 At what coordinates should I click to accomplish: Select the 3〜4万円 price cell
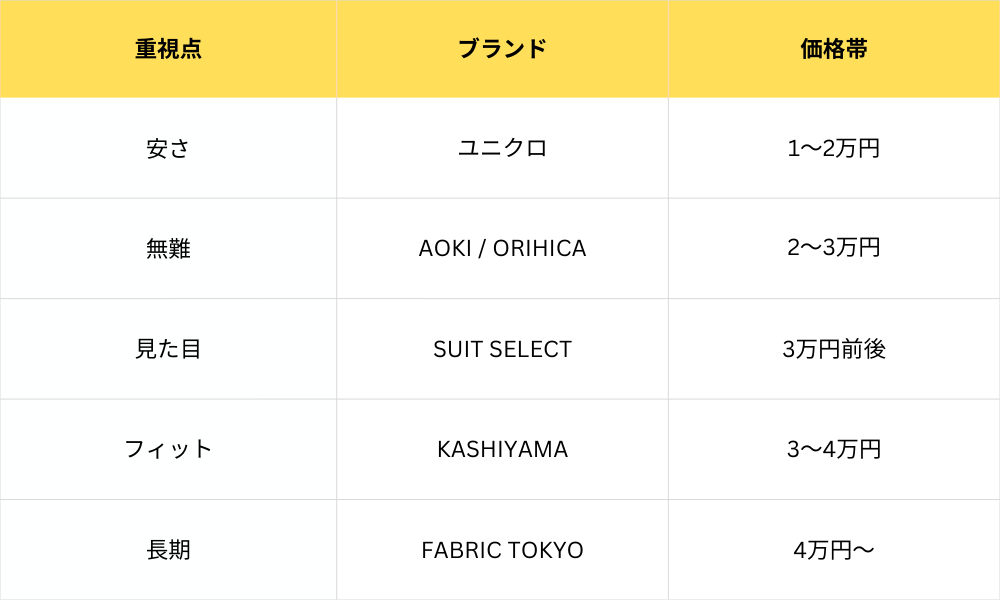click(834, 449)
